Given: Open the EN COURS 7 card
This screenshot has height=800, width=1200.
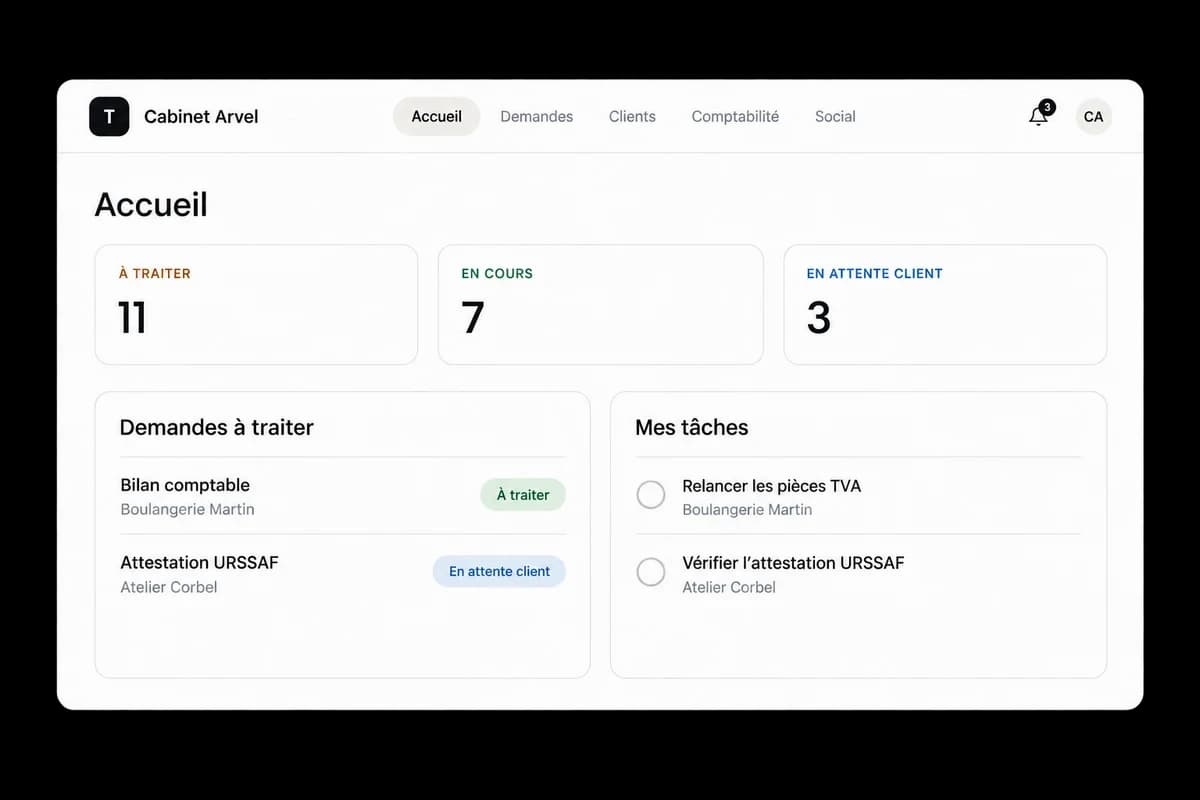Looking at the screenshot, I should [600, 304].
